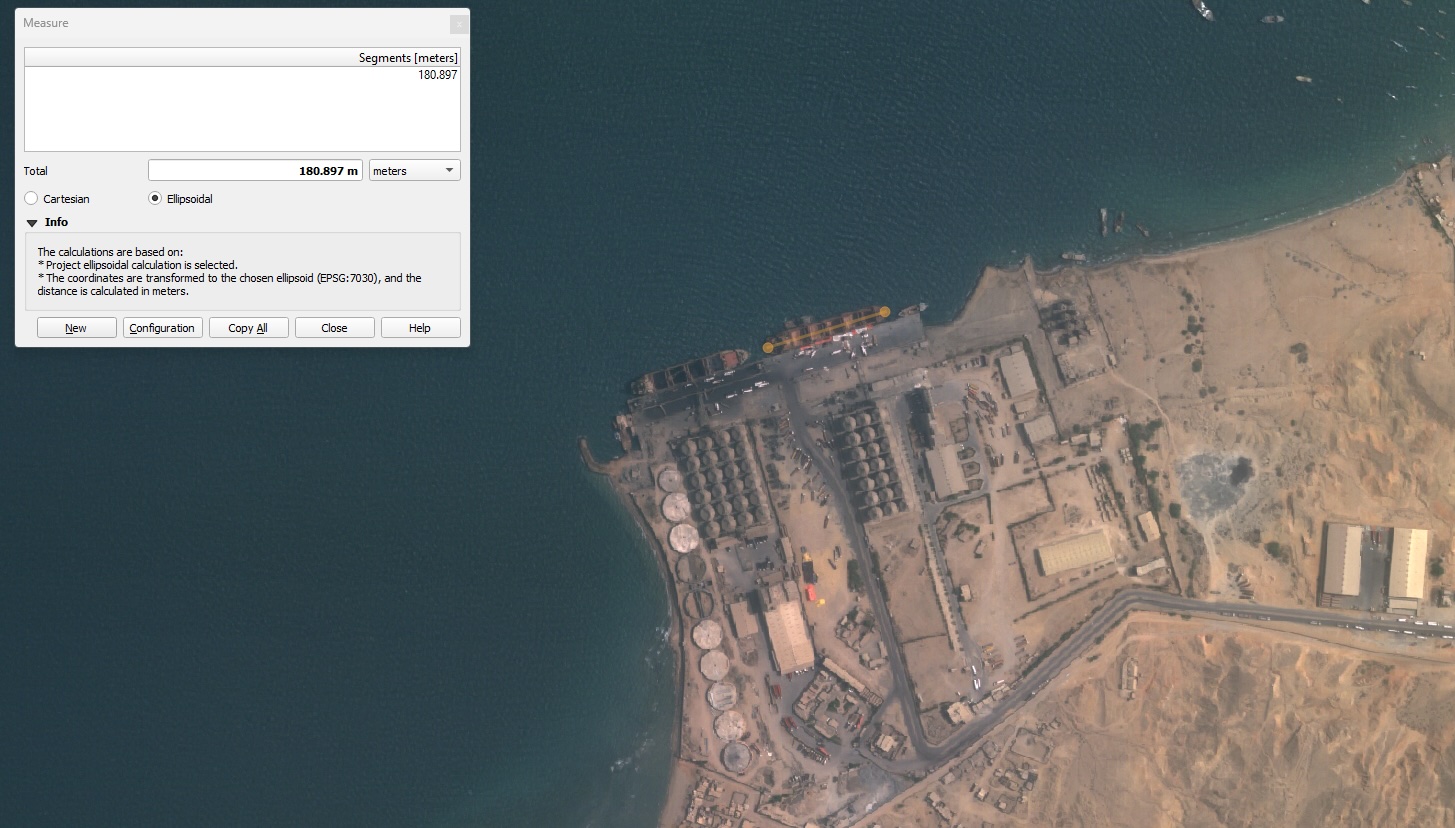Viewport: 1455px width, 828px height.
Task: Select the Cartesian radio button
Action: point(31,199)
